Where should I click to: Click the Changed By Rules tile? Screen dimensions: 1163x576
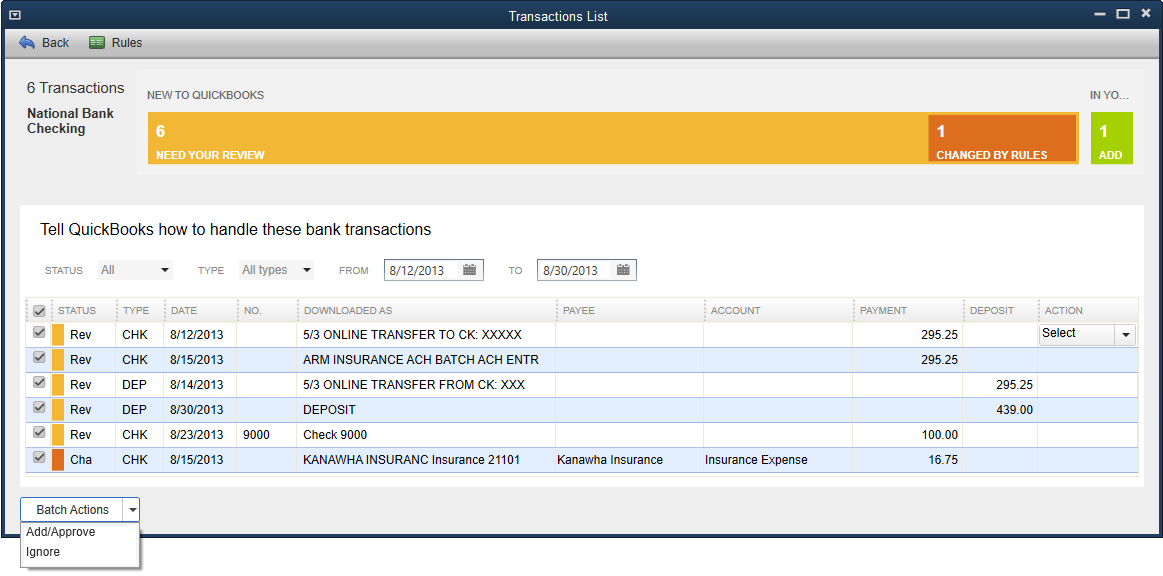point(1002,138)
